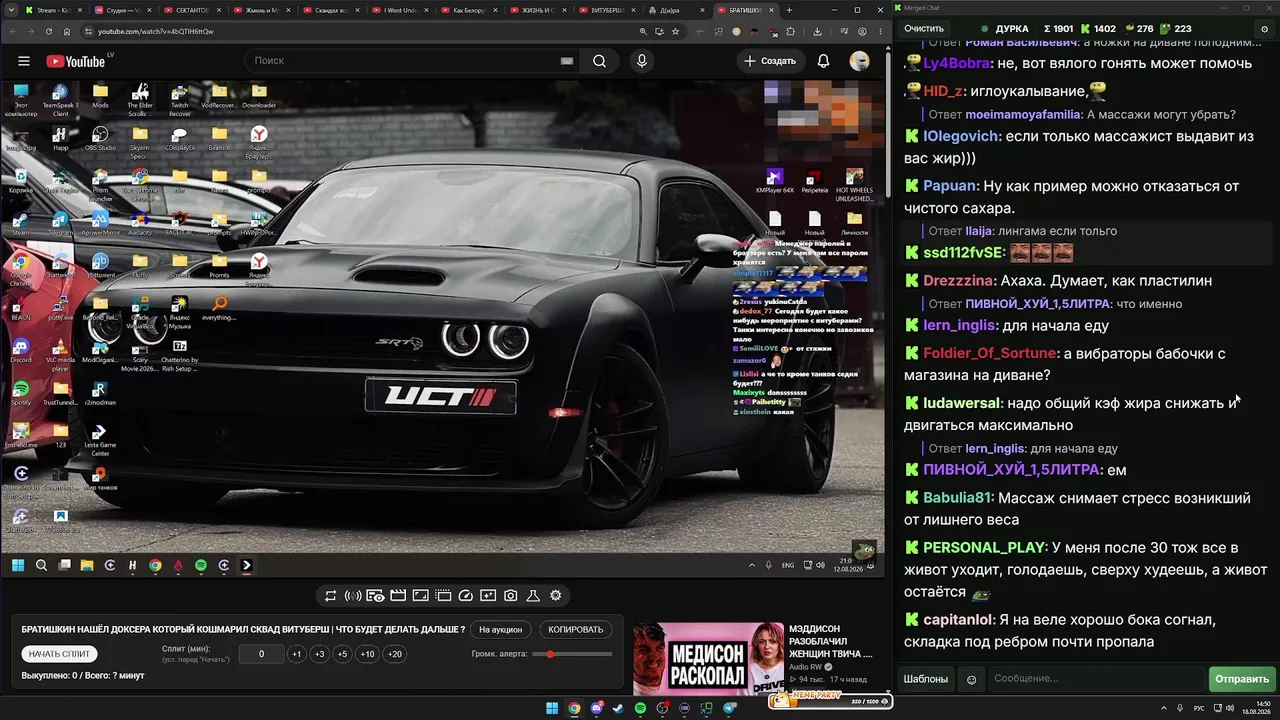Add +10 minutes to split
Screen dimensions: 1280x720
click(x=368, y=654)
